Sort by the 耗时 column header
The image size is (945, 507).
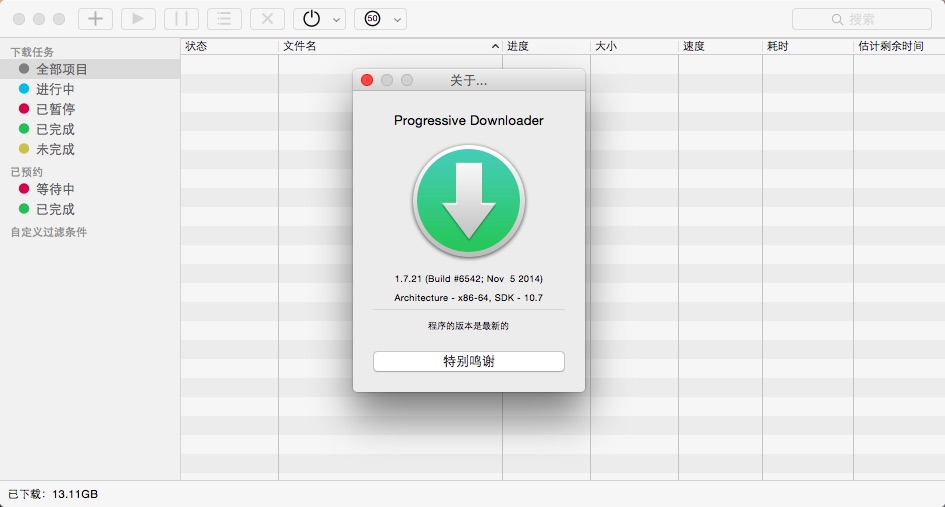[808, 46]
